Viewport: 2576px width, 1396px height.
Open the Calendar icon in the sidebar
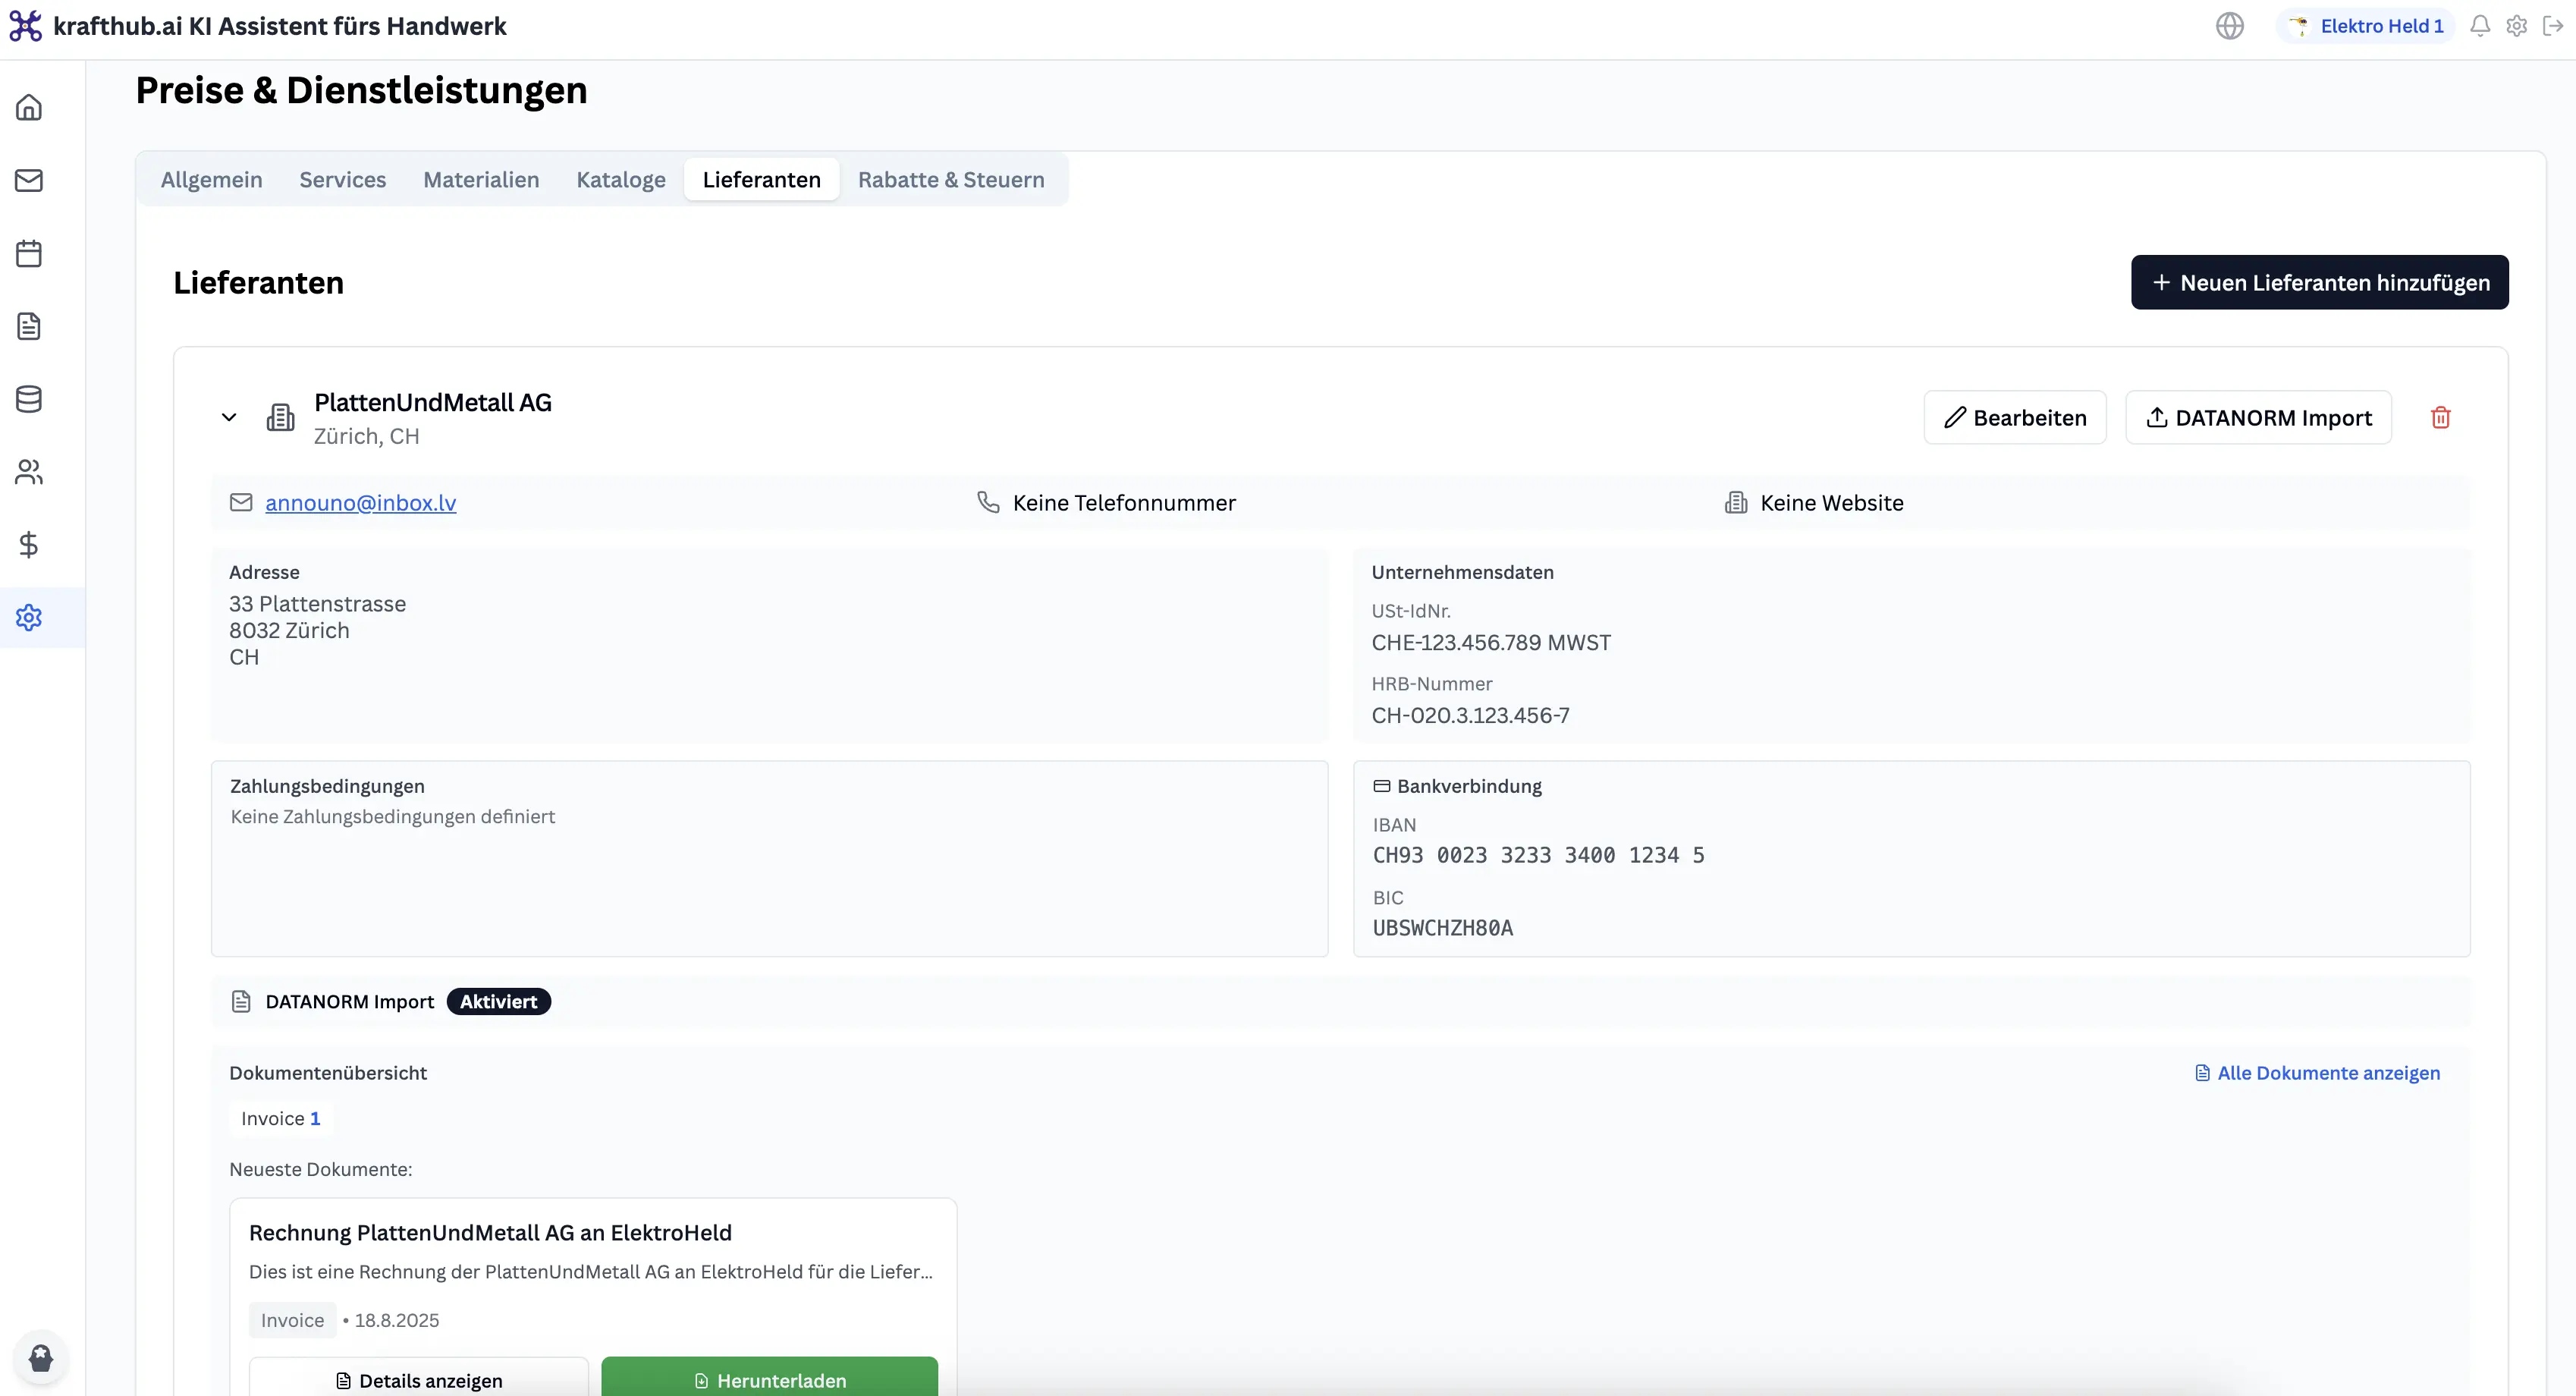coord(29,253)
